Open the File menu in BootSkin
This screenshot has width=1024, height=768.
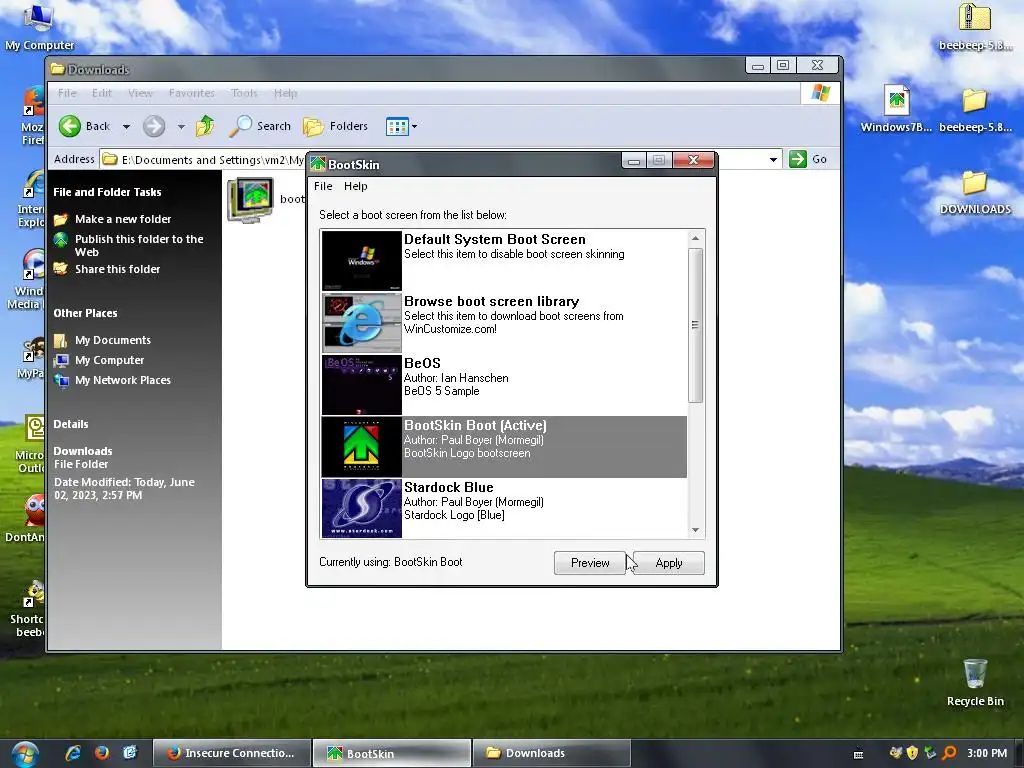(x=323, y=186)
